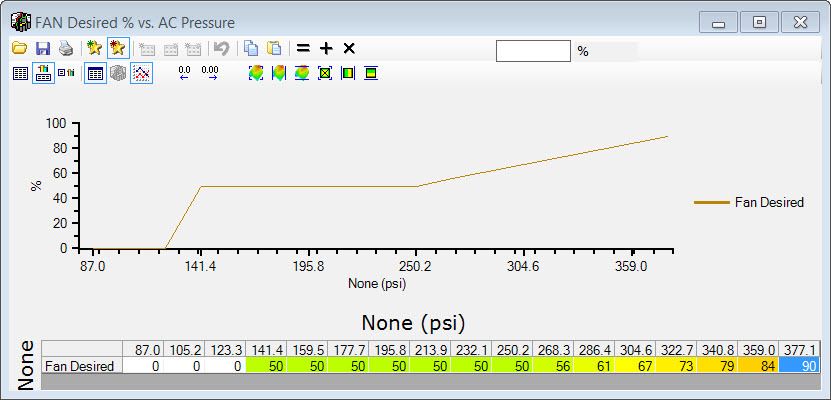Save table using floppy disk icon
Viewport: 831px width, 400px height.
tap(43, 49)
